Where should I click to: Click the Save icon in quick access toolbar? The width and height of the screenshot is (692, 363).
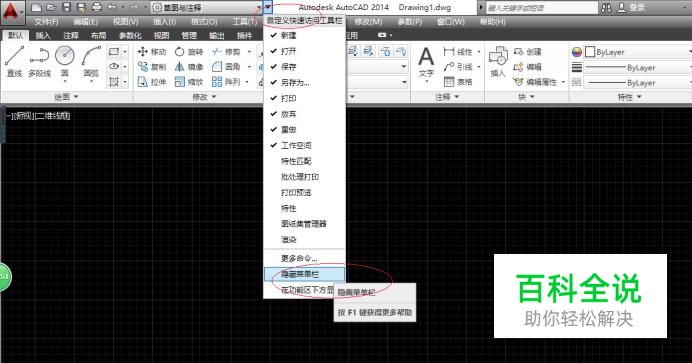click(x=66, y=7)
